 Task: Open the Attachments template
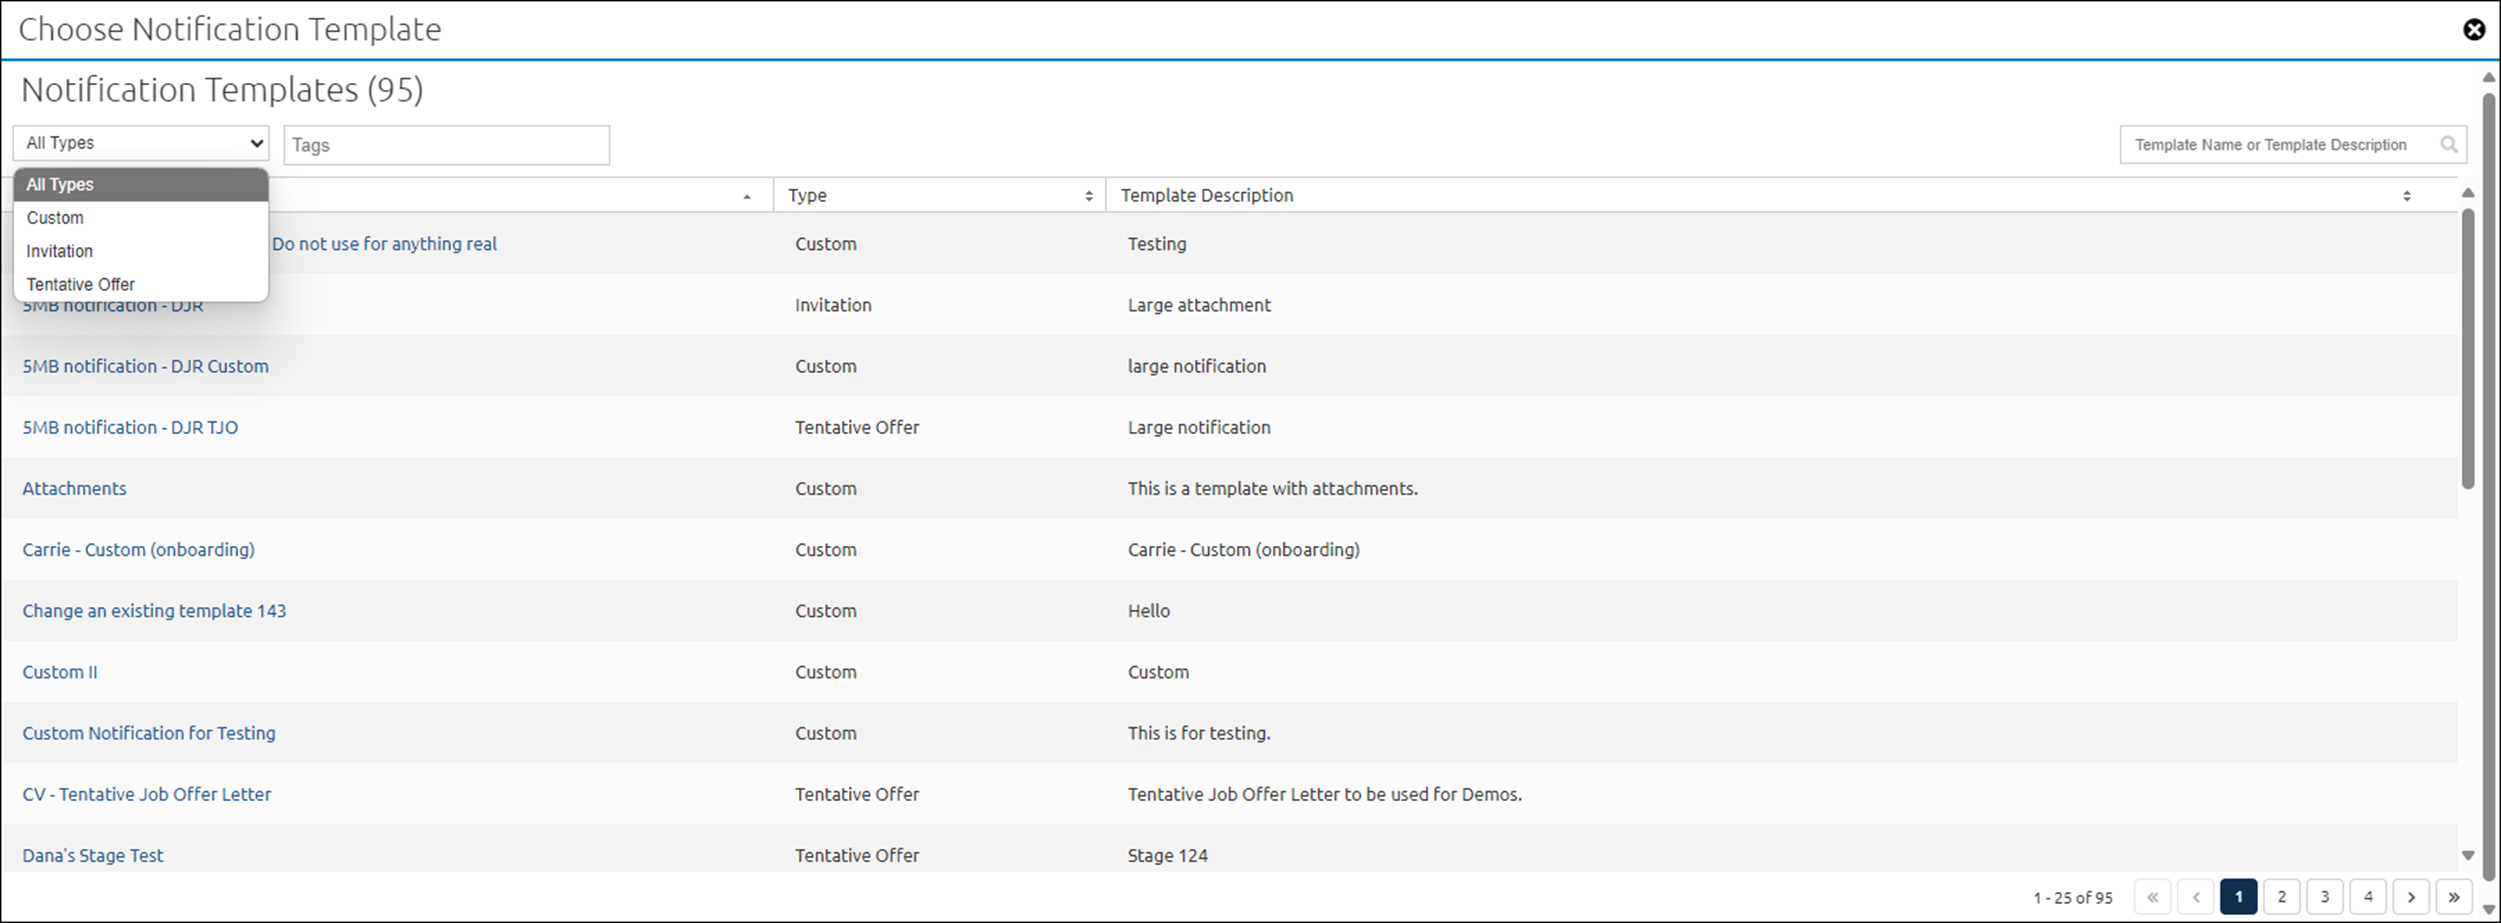75,488
